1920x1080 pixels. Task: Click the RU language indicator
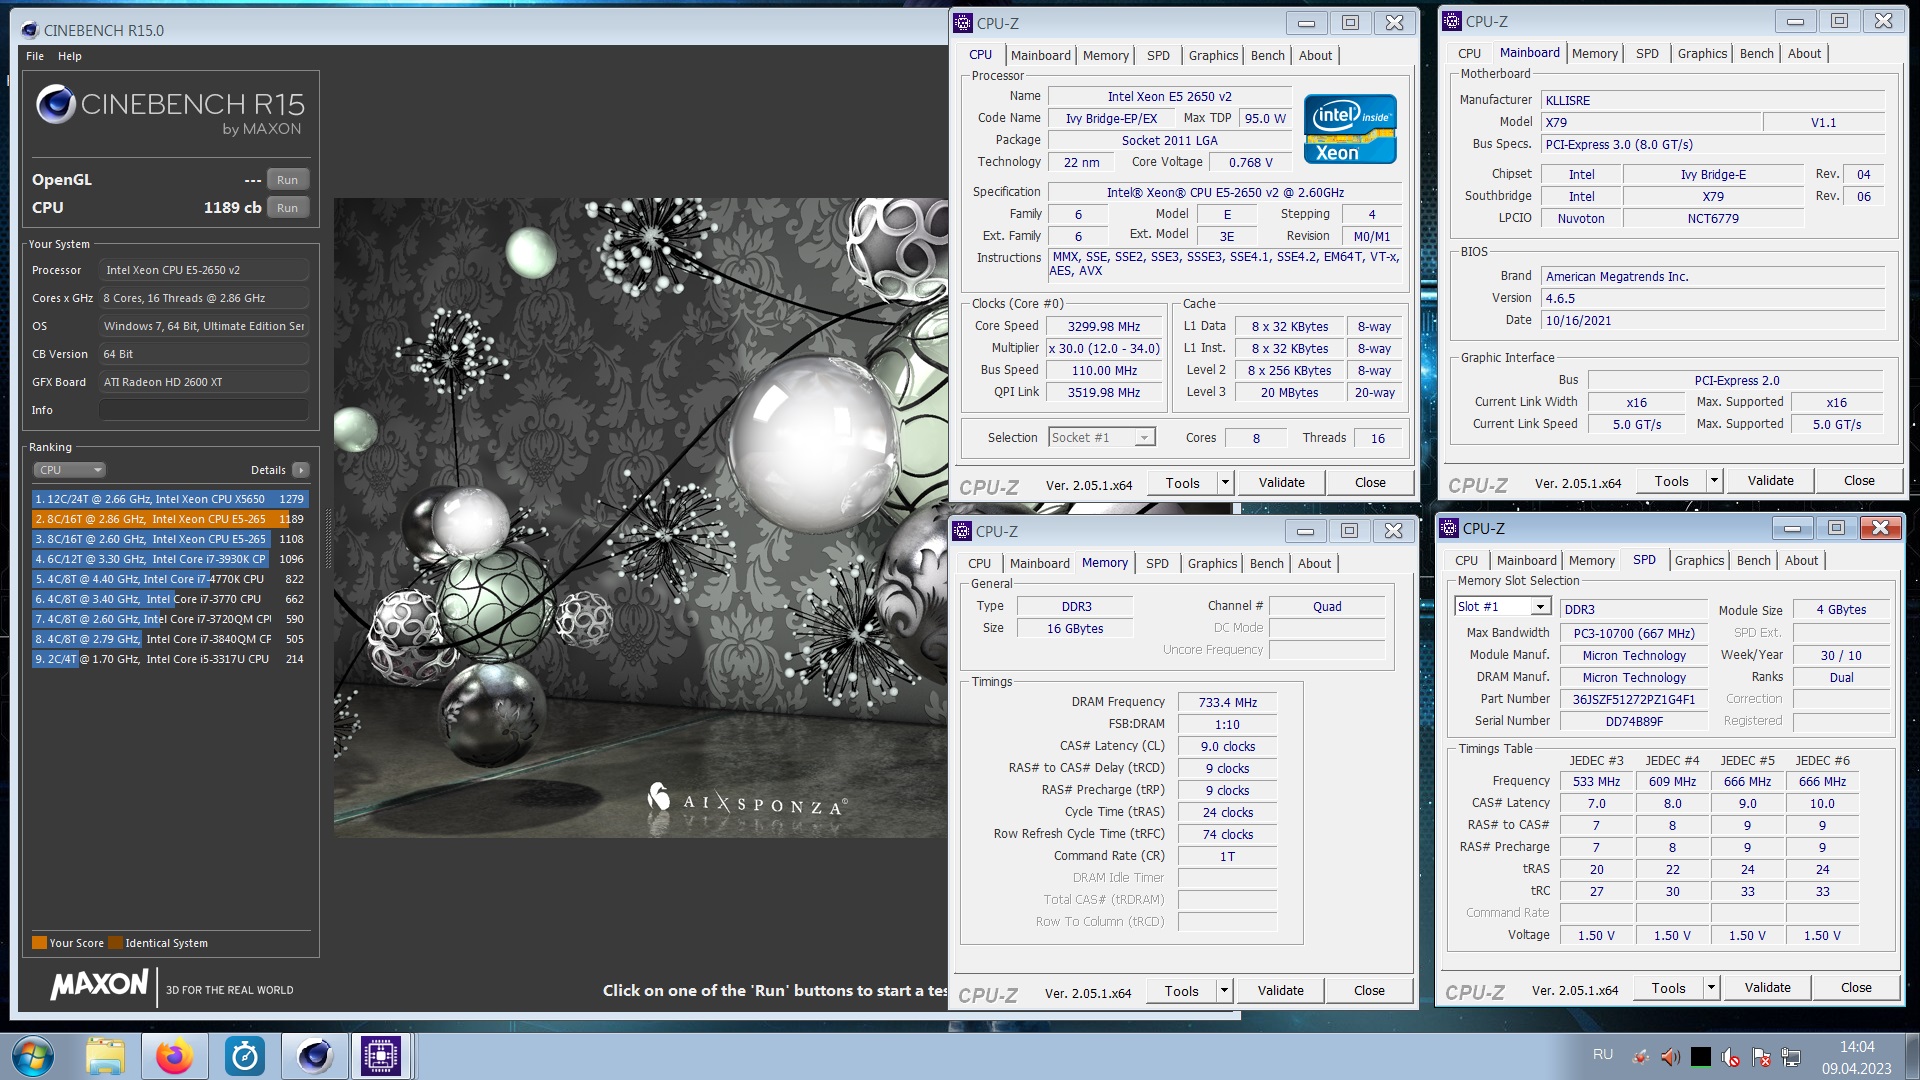pos(1603,1054)
